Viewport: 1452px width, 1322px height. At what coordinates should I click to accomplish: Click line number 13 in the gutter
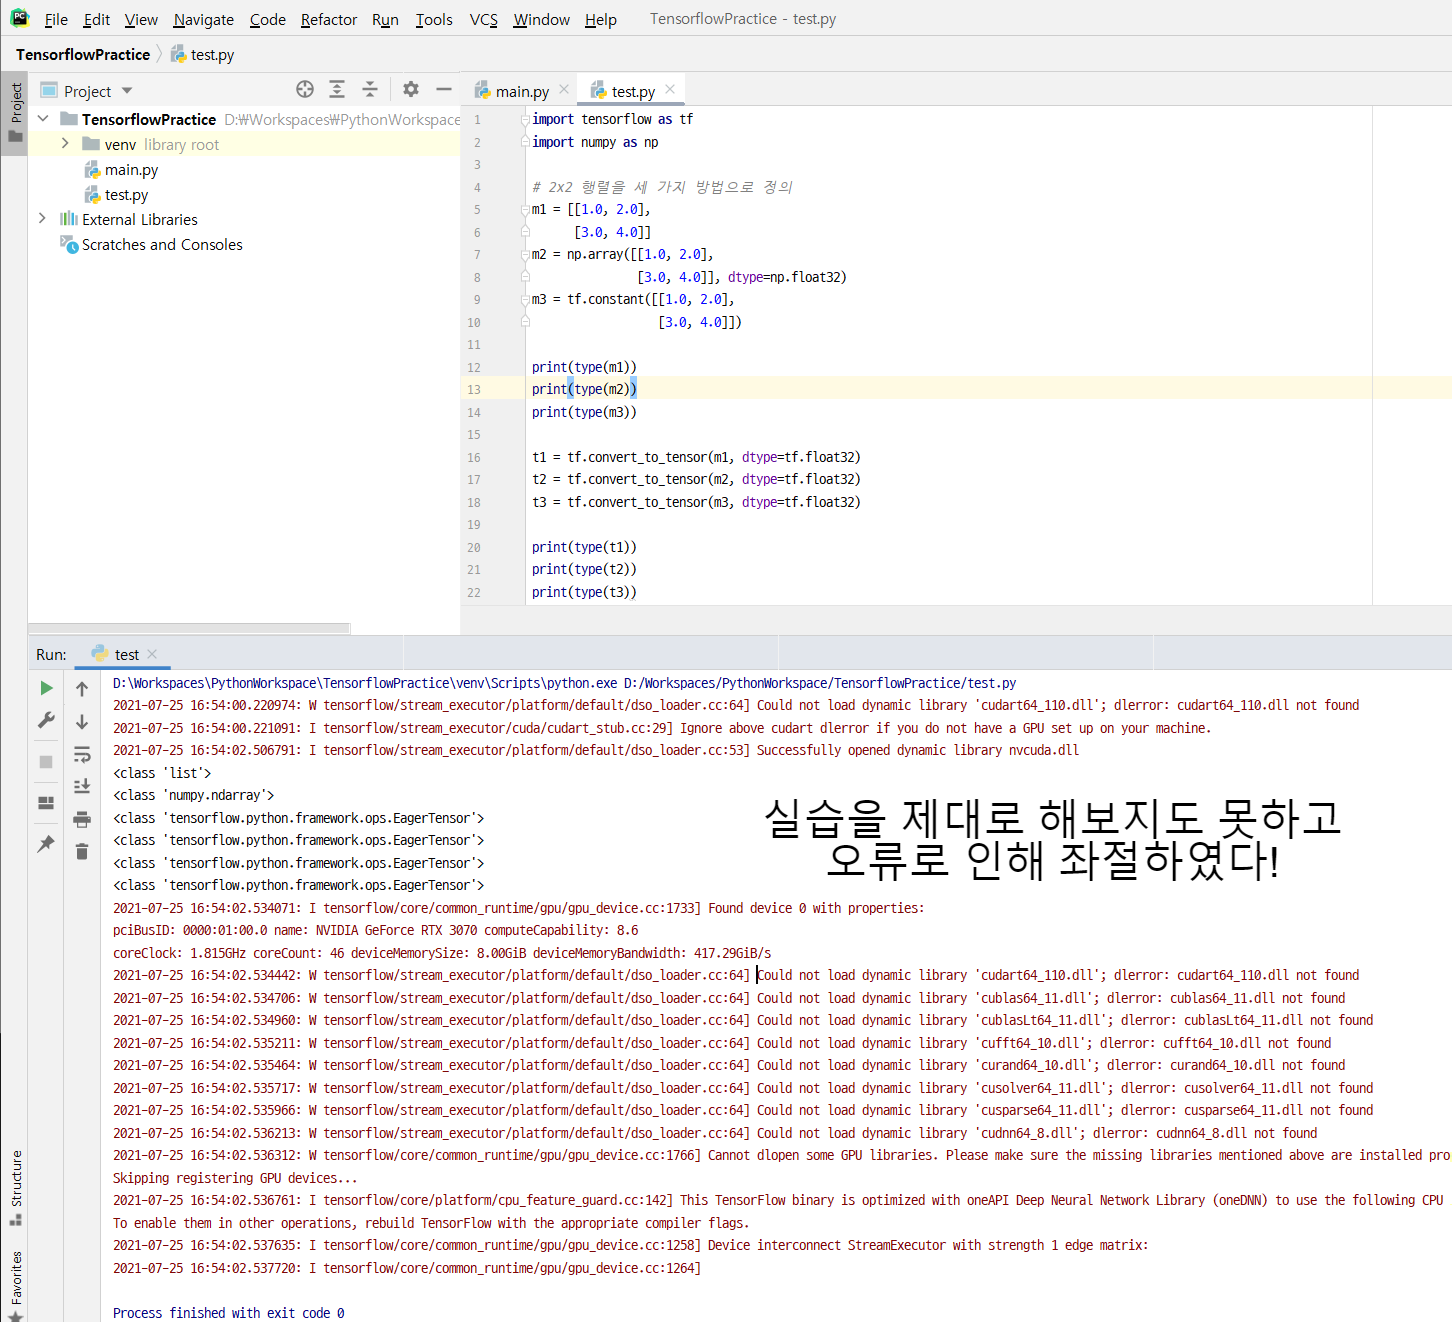[474, 390]
